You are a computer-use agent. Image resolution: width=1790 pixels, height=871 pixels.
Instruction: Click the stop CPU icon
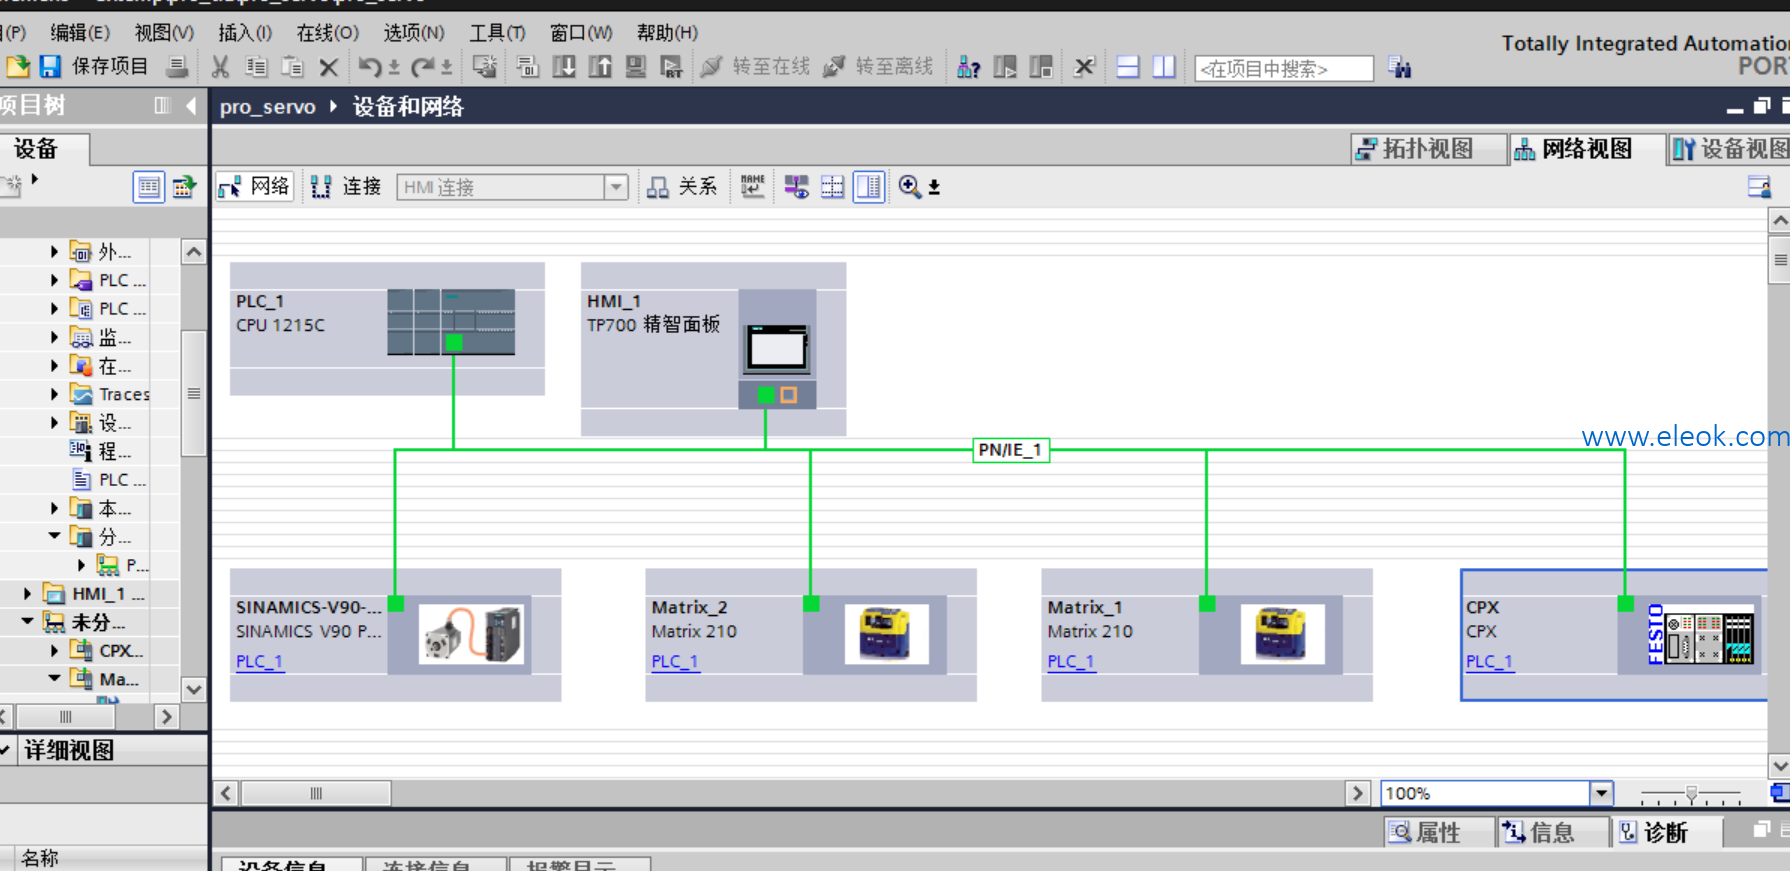1041,67
